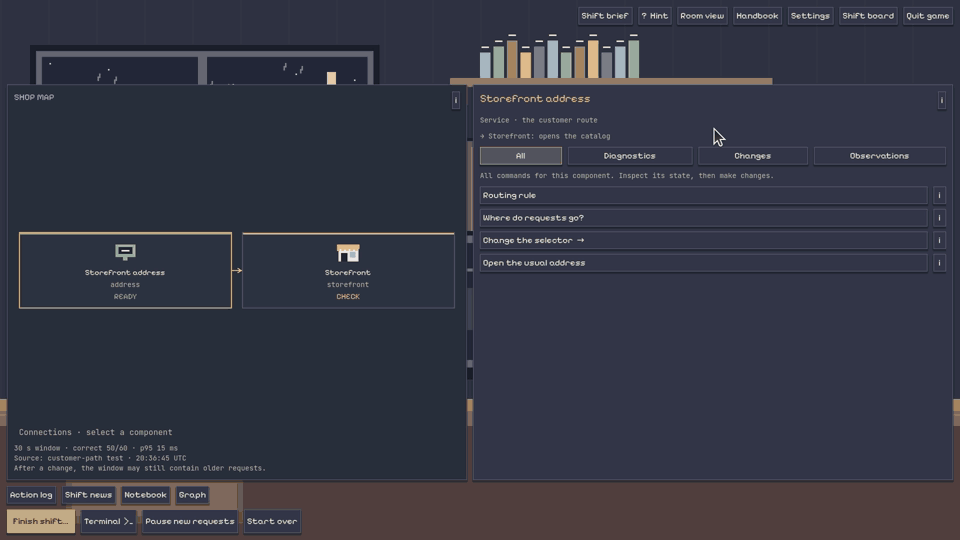Image resolution: width=960 pixels, height=540 pixels.
Task: Click the CHECK status on Storefront
Action: 348,296
